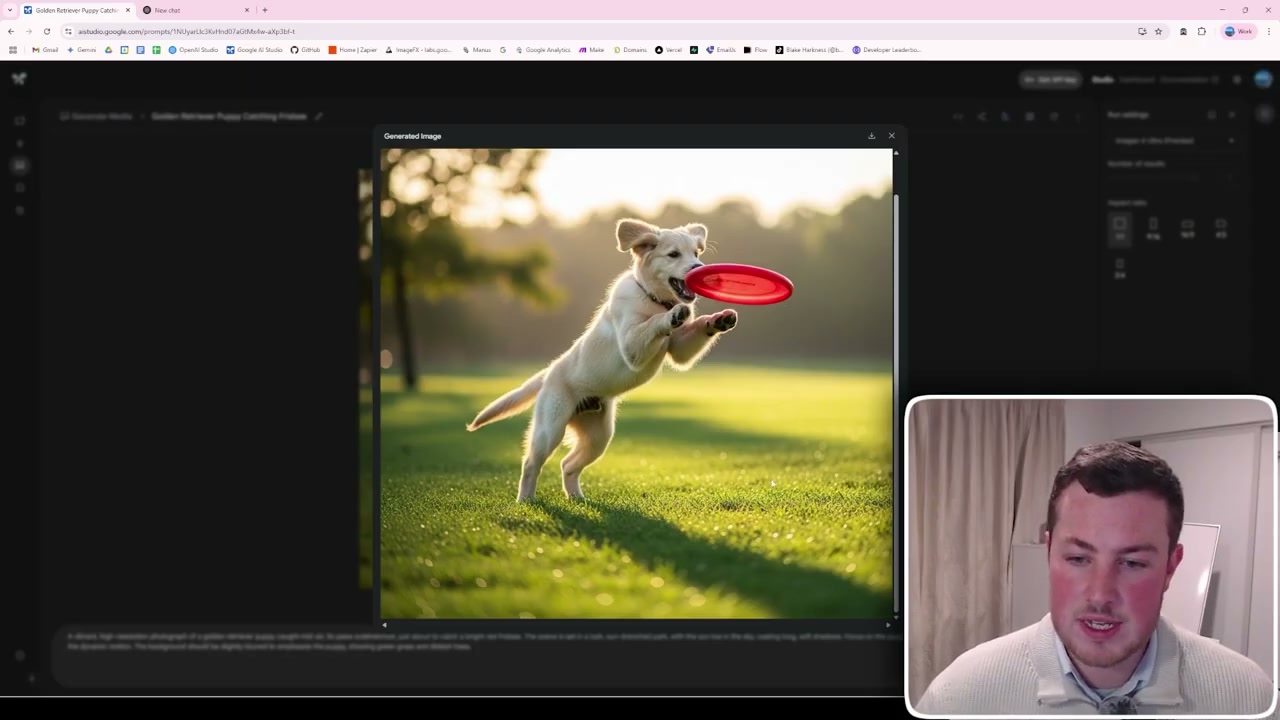Image resolution: width=1280 pixels, height=720 pixels.
Task: Open the Google G bookmark icon
Action: point(503,50)
